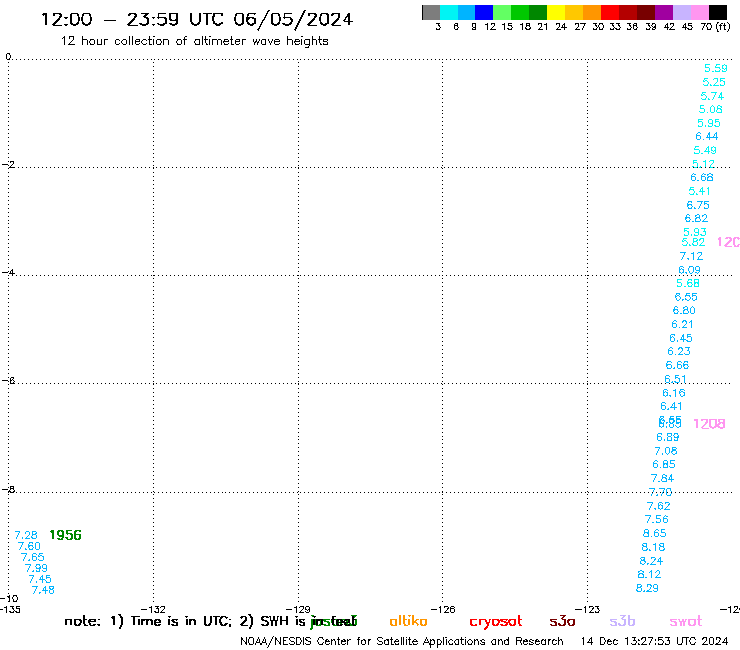Click the 8.65 wave height value
The image size is (740, 650).
click(655, 533)
